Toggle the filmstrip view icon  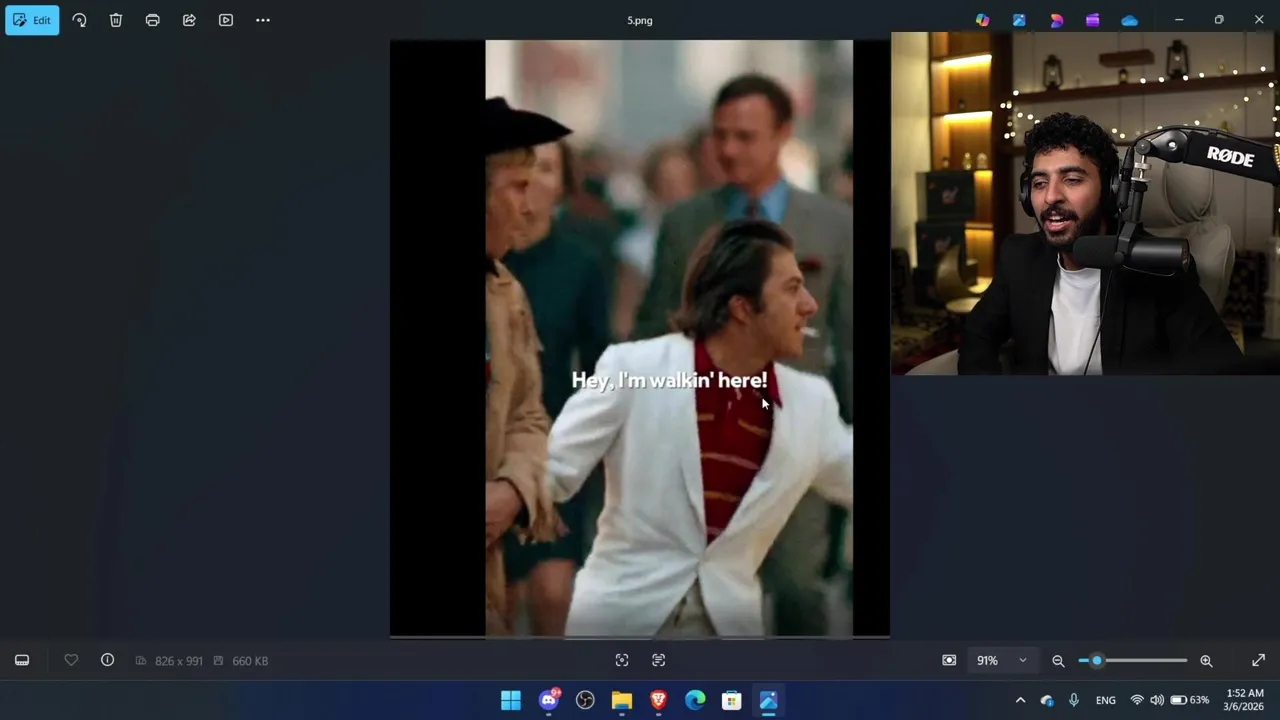pos(22,660)
